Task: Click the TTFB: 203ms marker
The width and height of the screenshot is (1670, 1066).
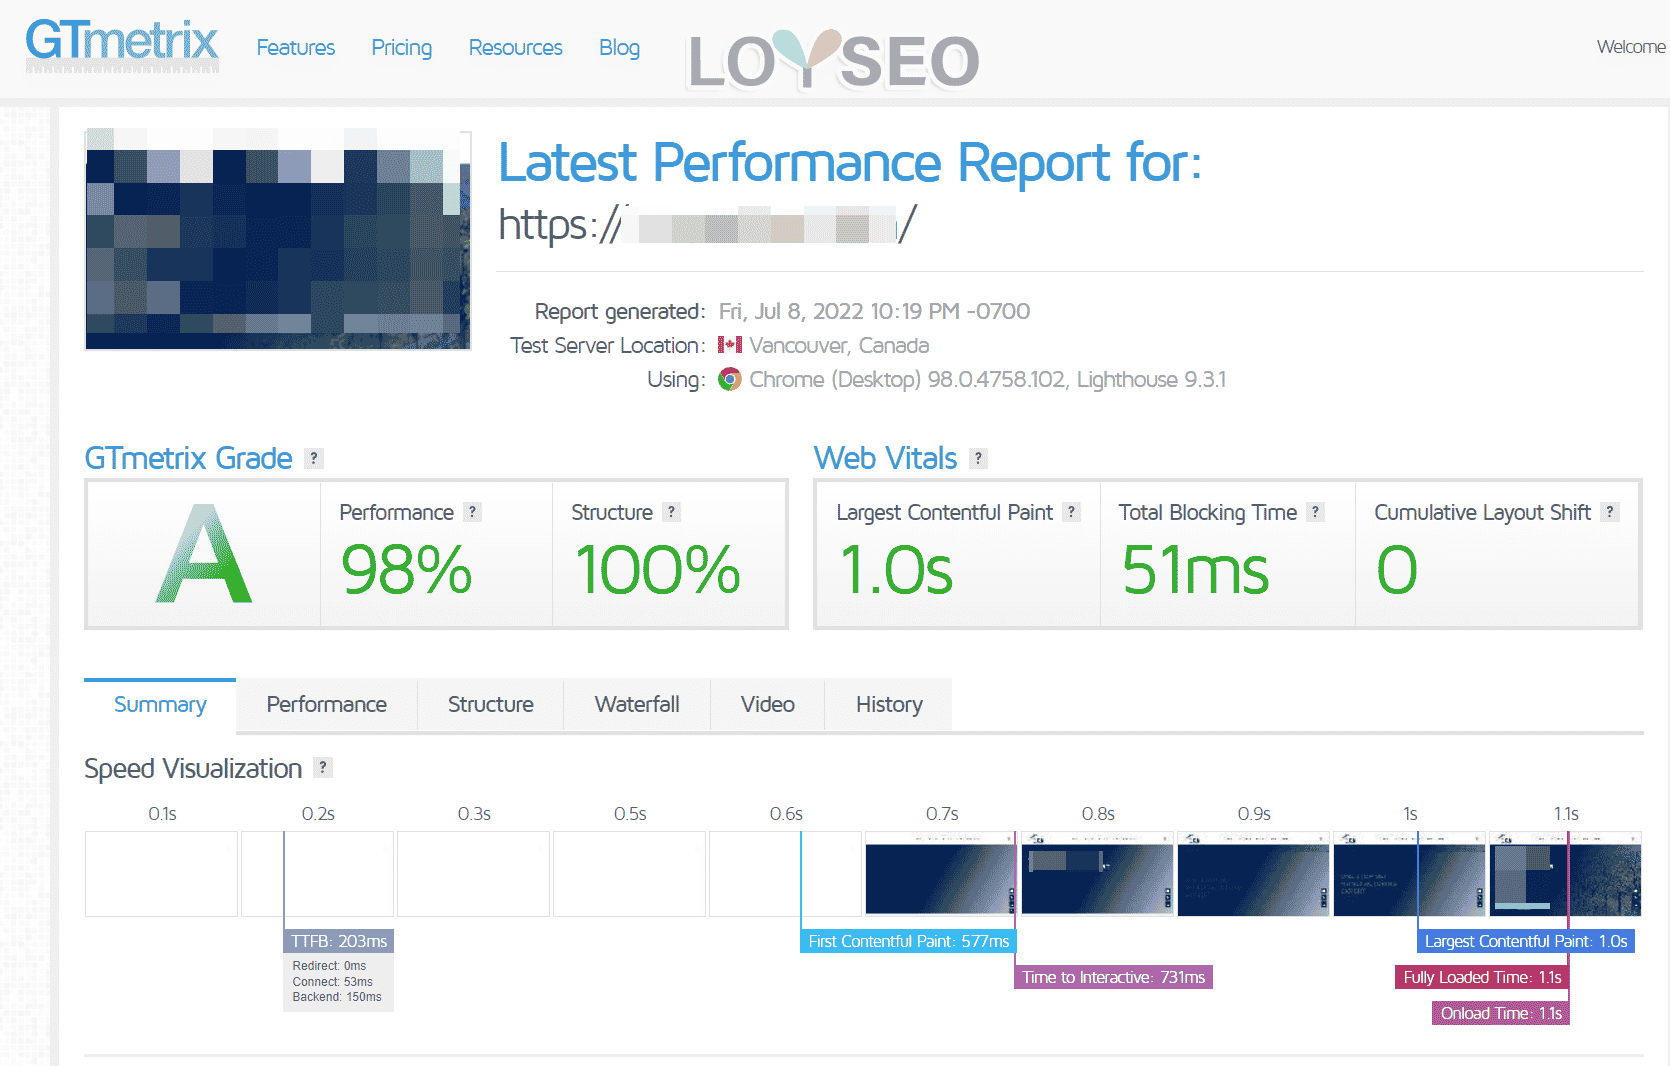Action: (339, 941)
